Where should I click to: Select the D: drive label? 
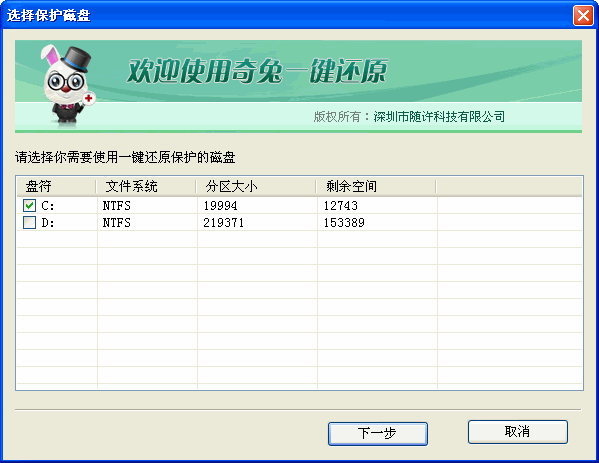click(48, 223)
